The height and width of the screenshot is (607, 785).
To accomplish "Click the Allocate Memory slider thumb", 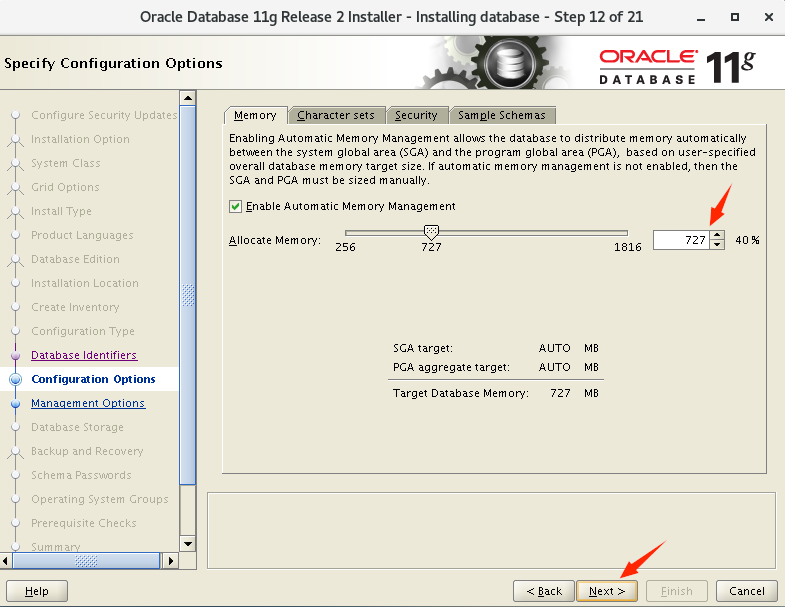I will [431, 231].
